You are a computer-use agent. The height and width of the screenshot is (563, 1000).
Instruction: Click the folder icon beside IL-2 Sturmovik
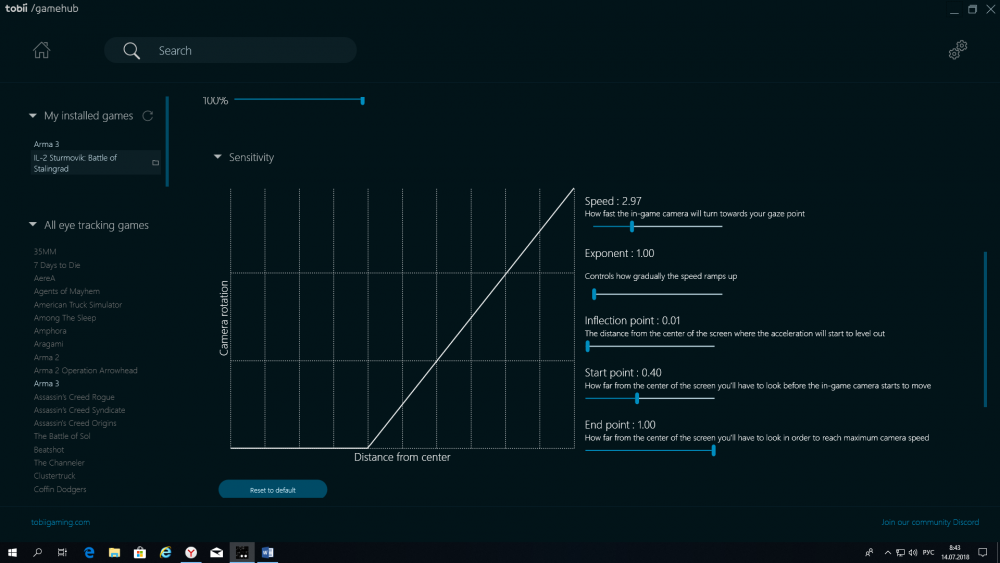pyautogui.click(x=155, y=163)
